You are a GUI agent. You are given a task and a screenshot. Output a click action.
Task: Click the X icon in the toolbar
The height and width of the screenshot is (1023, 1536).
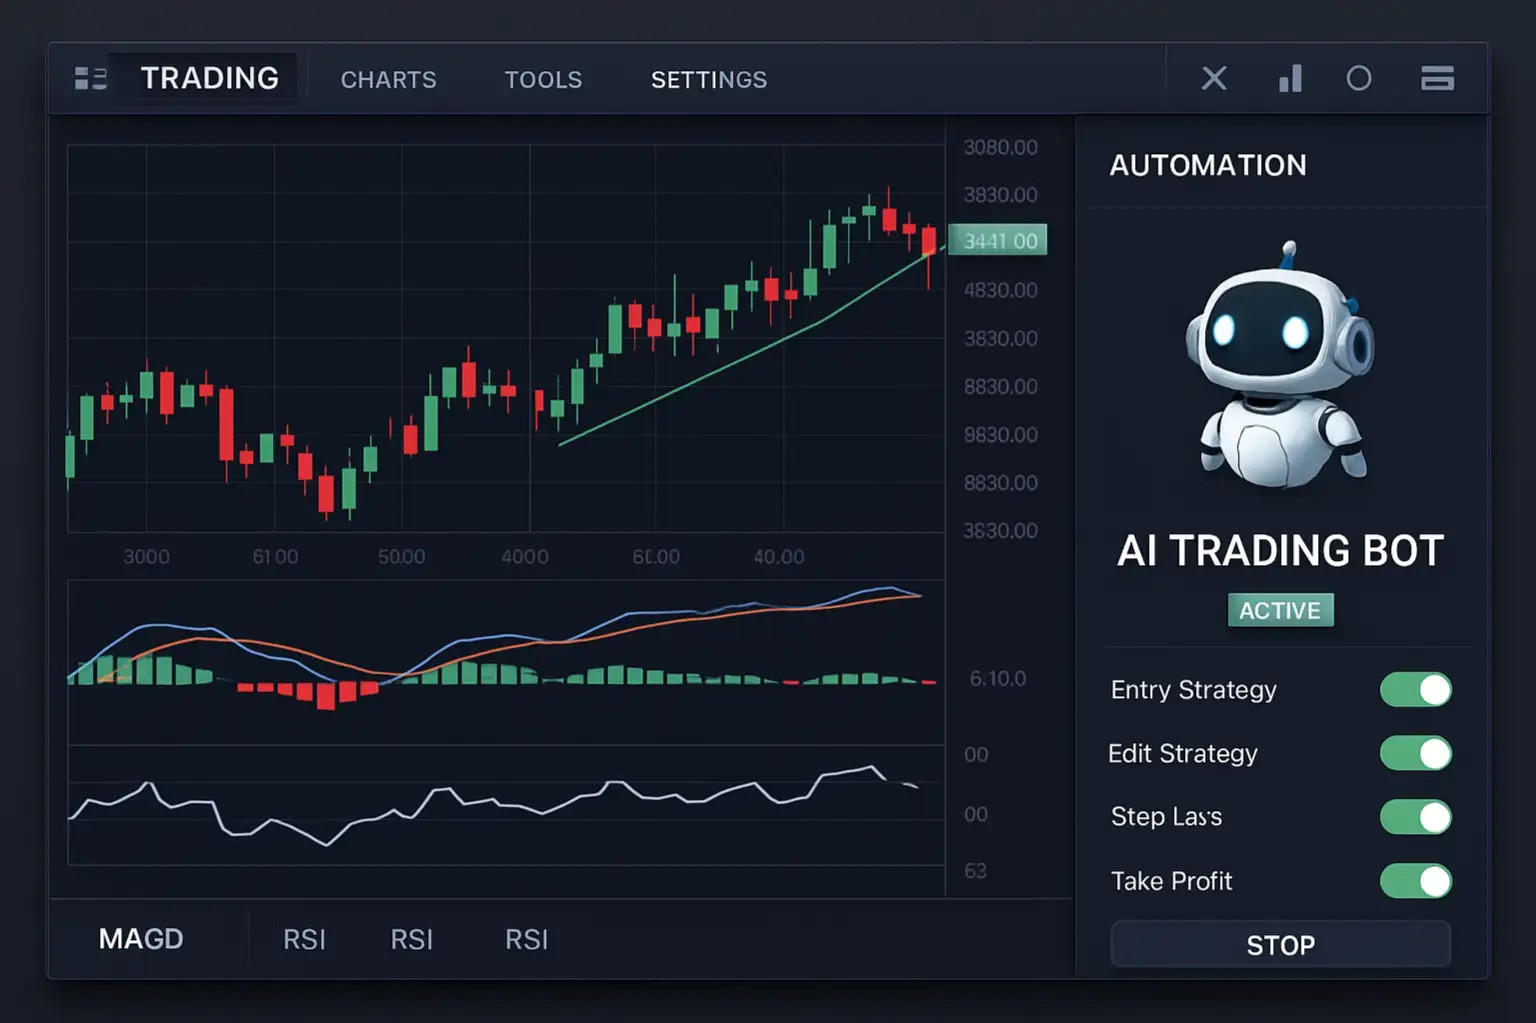[x=1214, y=78]
